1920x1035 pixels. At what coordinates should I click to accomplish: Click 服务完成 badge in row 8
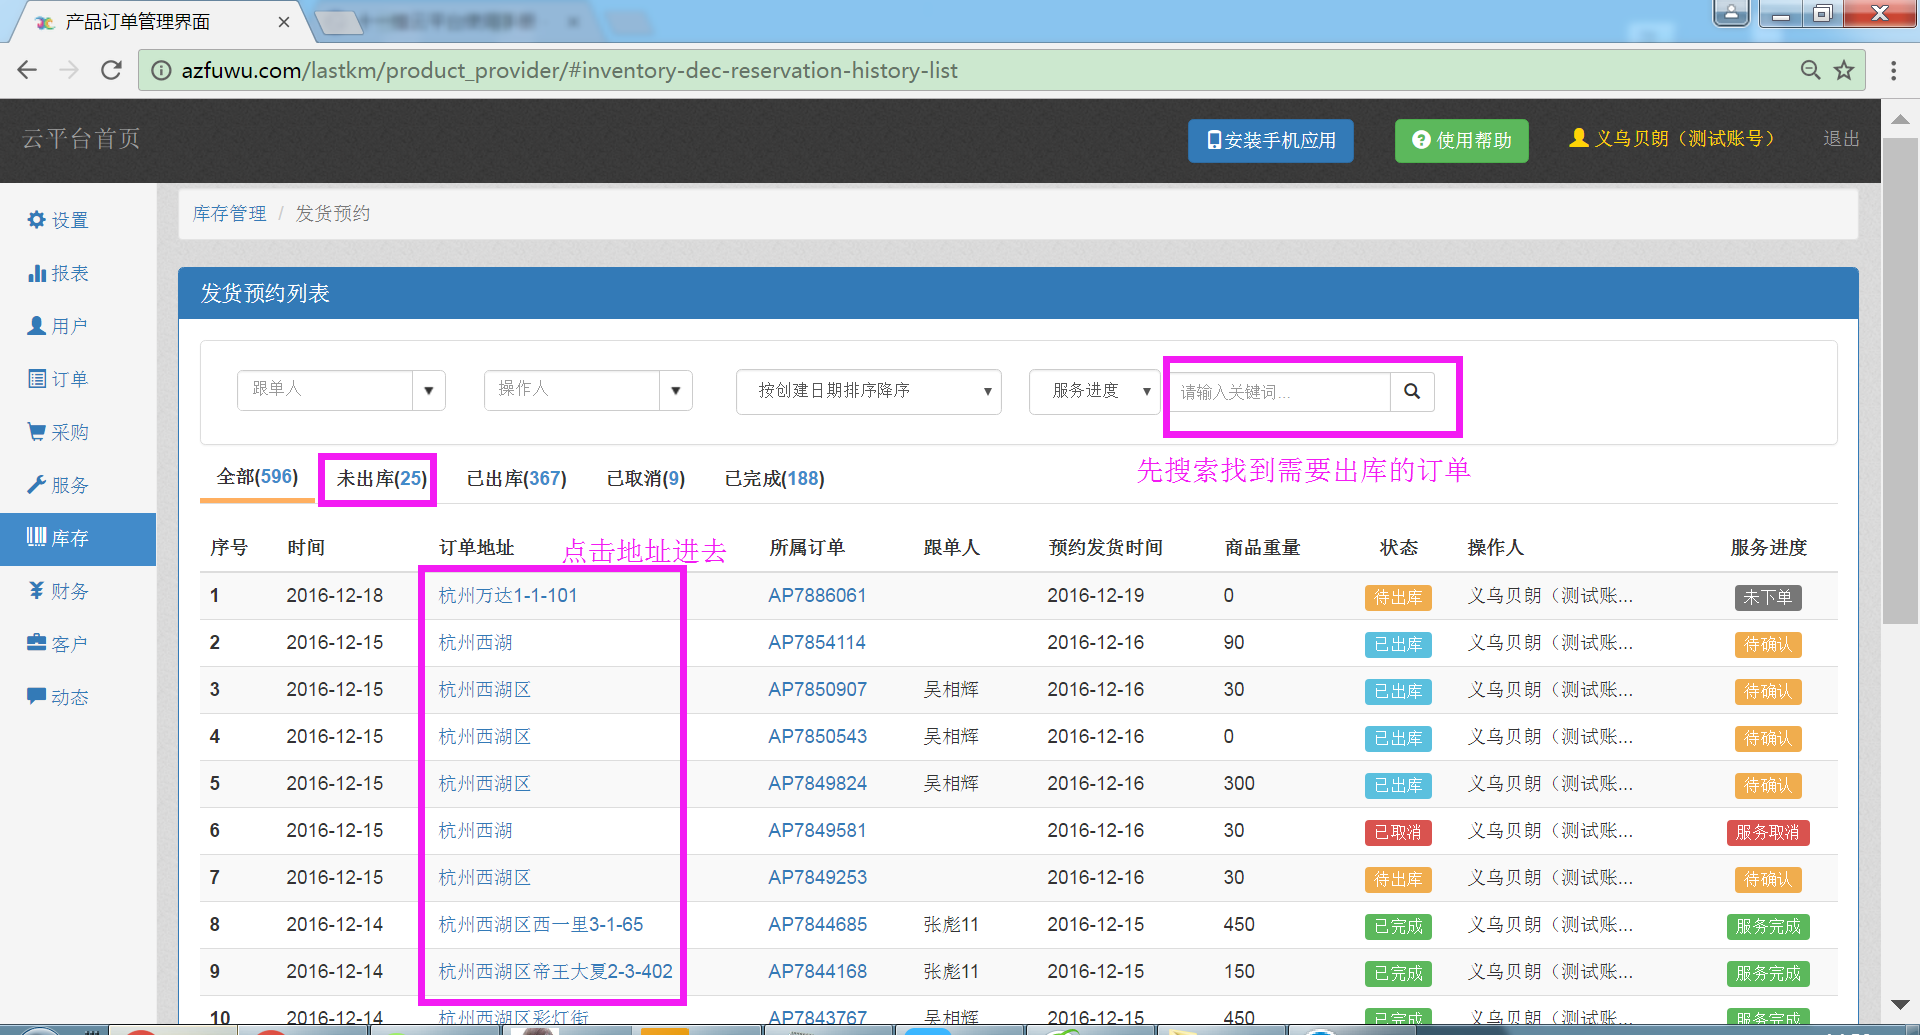click(x=1767, y=926)
